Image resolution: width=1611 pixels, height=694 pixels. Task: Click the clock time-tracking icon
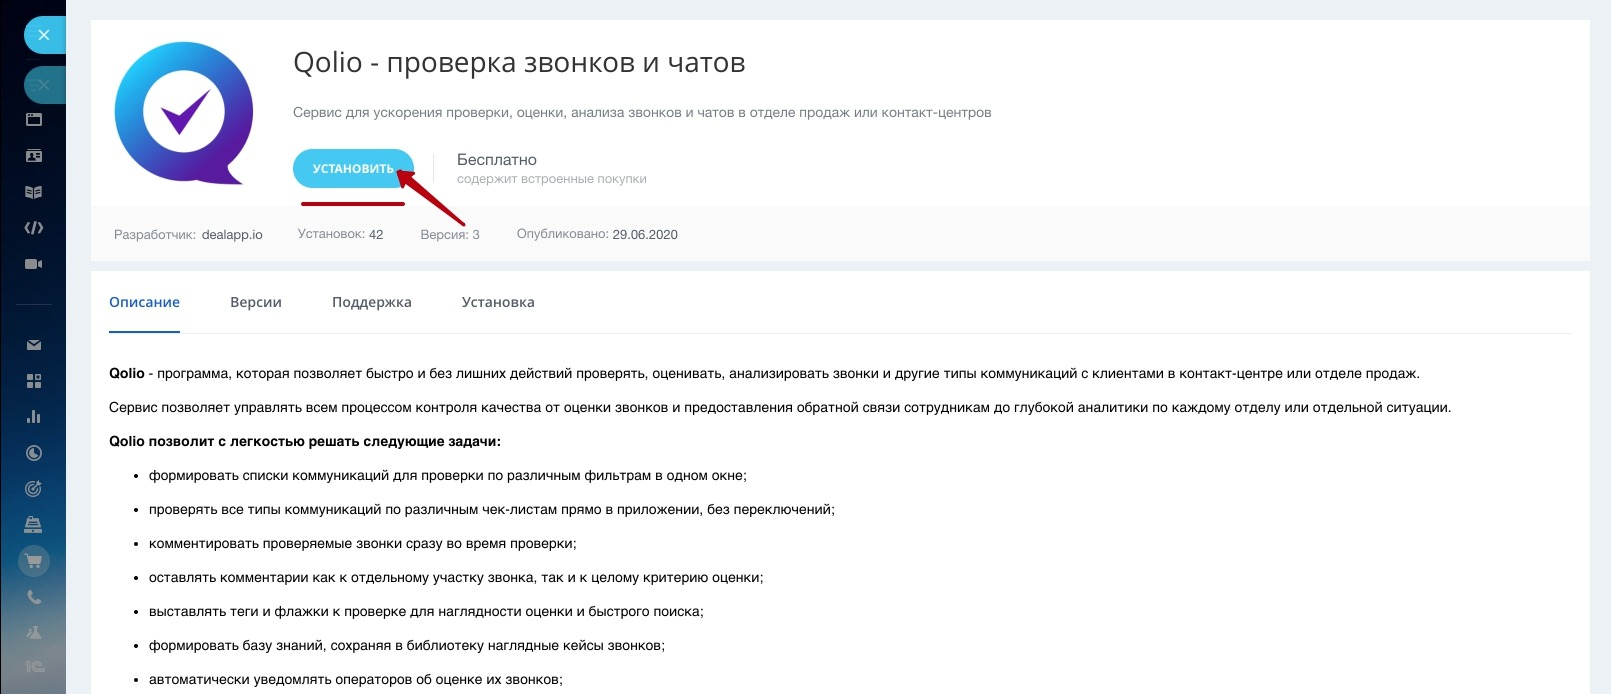tap(34, 453)
